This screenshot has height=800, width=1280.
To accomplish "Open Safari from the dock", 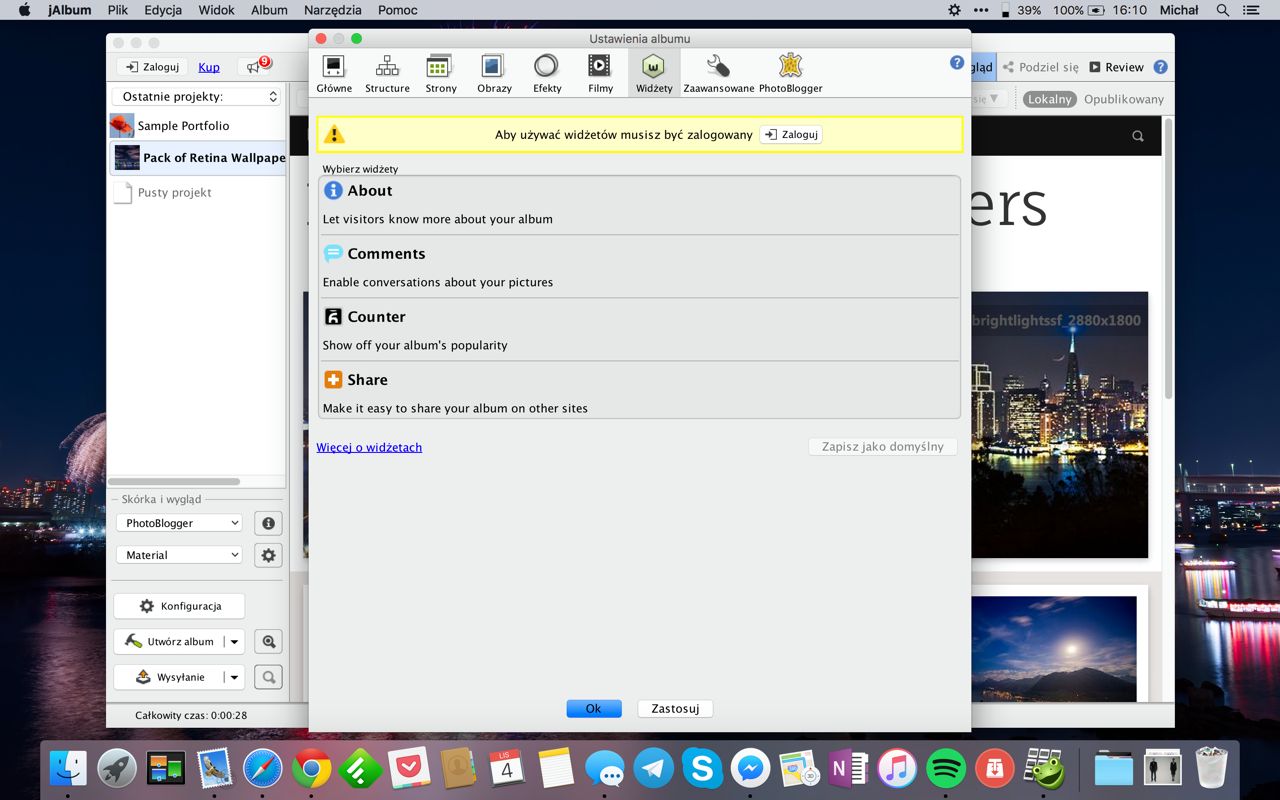I will coord(263,769).
